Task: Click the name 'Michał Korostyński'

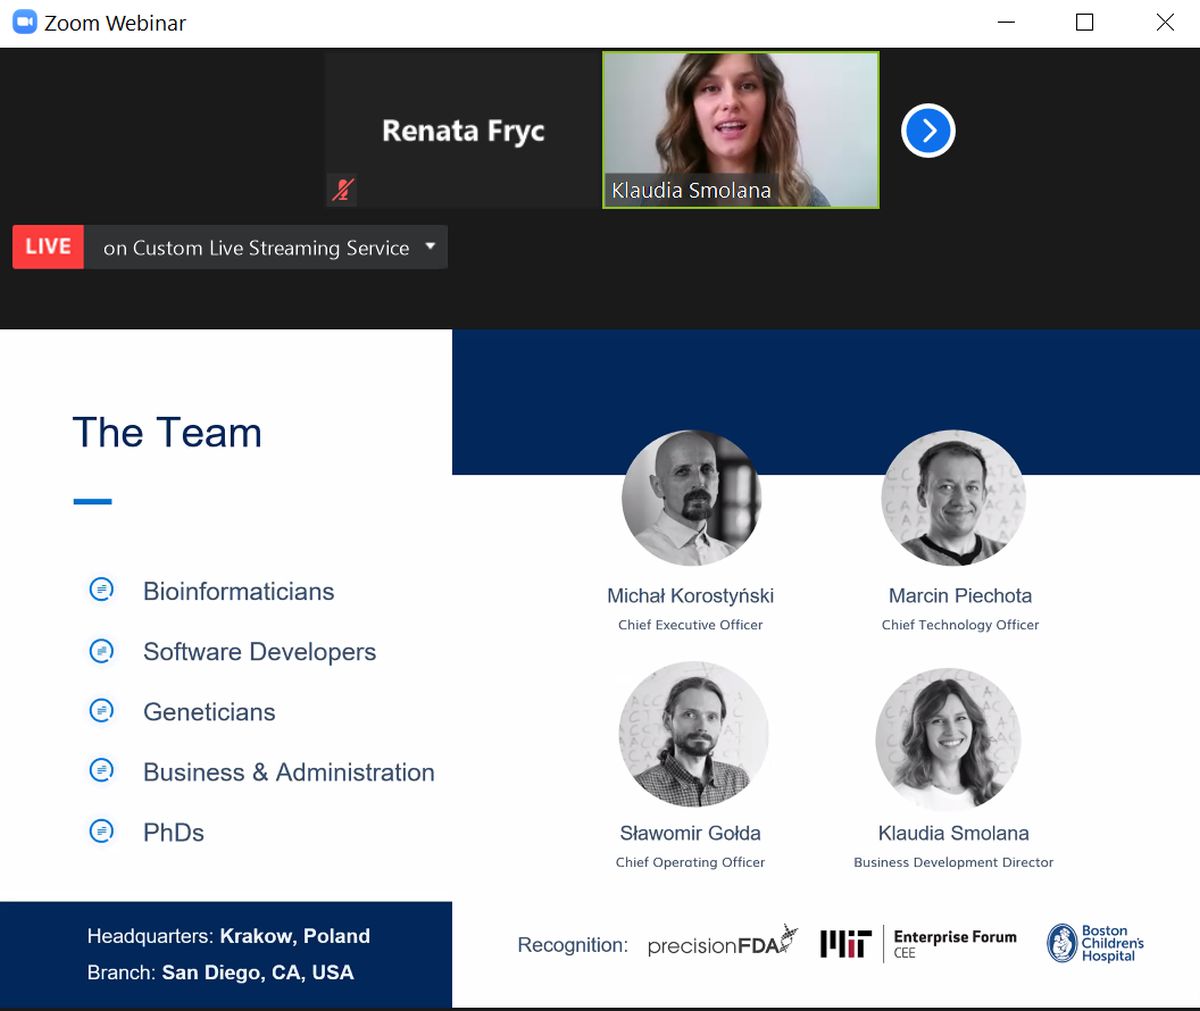Action: pyautogui.click(x=690, y=596)
